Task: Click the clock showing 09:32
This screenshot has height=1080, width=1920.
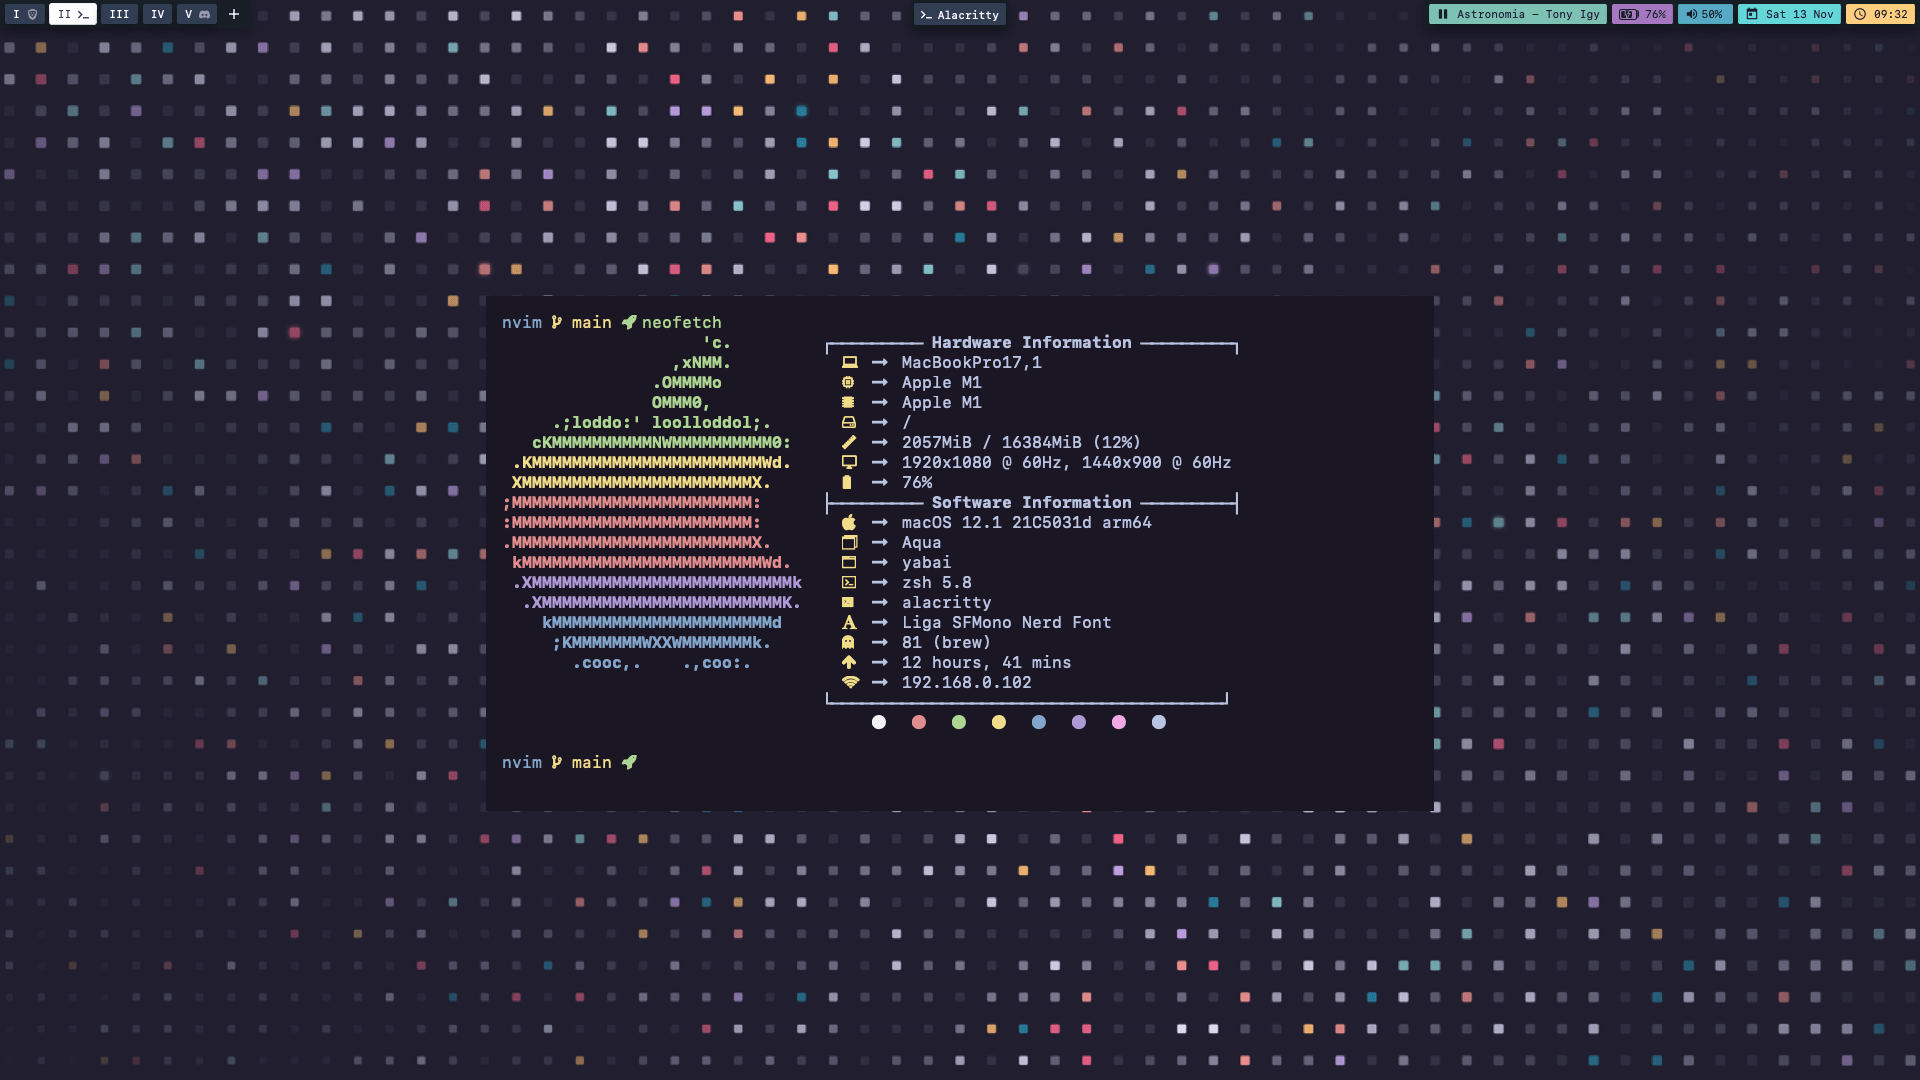Action: click(x=1880, y=14)
